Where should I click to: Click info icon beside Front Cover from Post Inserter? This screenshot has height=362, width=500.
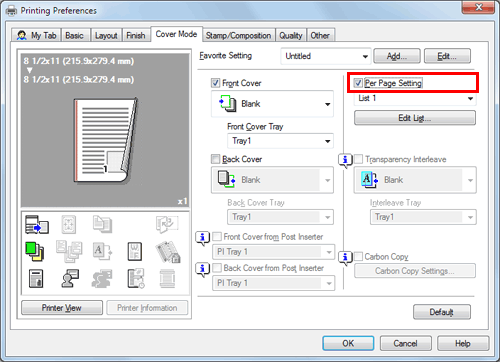(202, 238)
